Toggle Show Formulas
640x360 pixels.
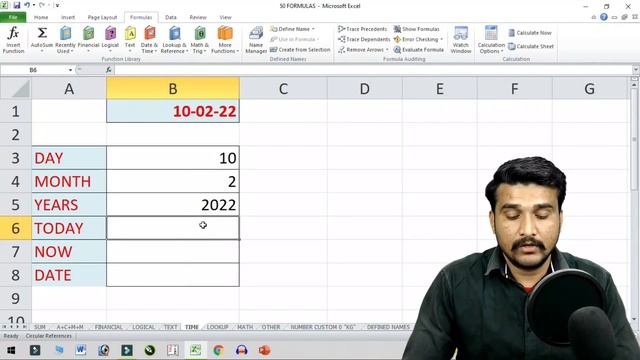coord(417,29)
